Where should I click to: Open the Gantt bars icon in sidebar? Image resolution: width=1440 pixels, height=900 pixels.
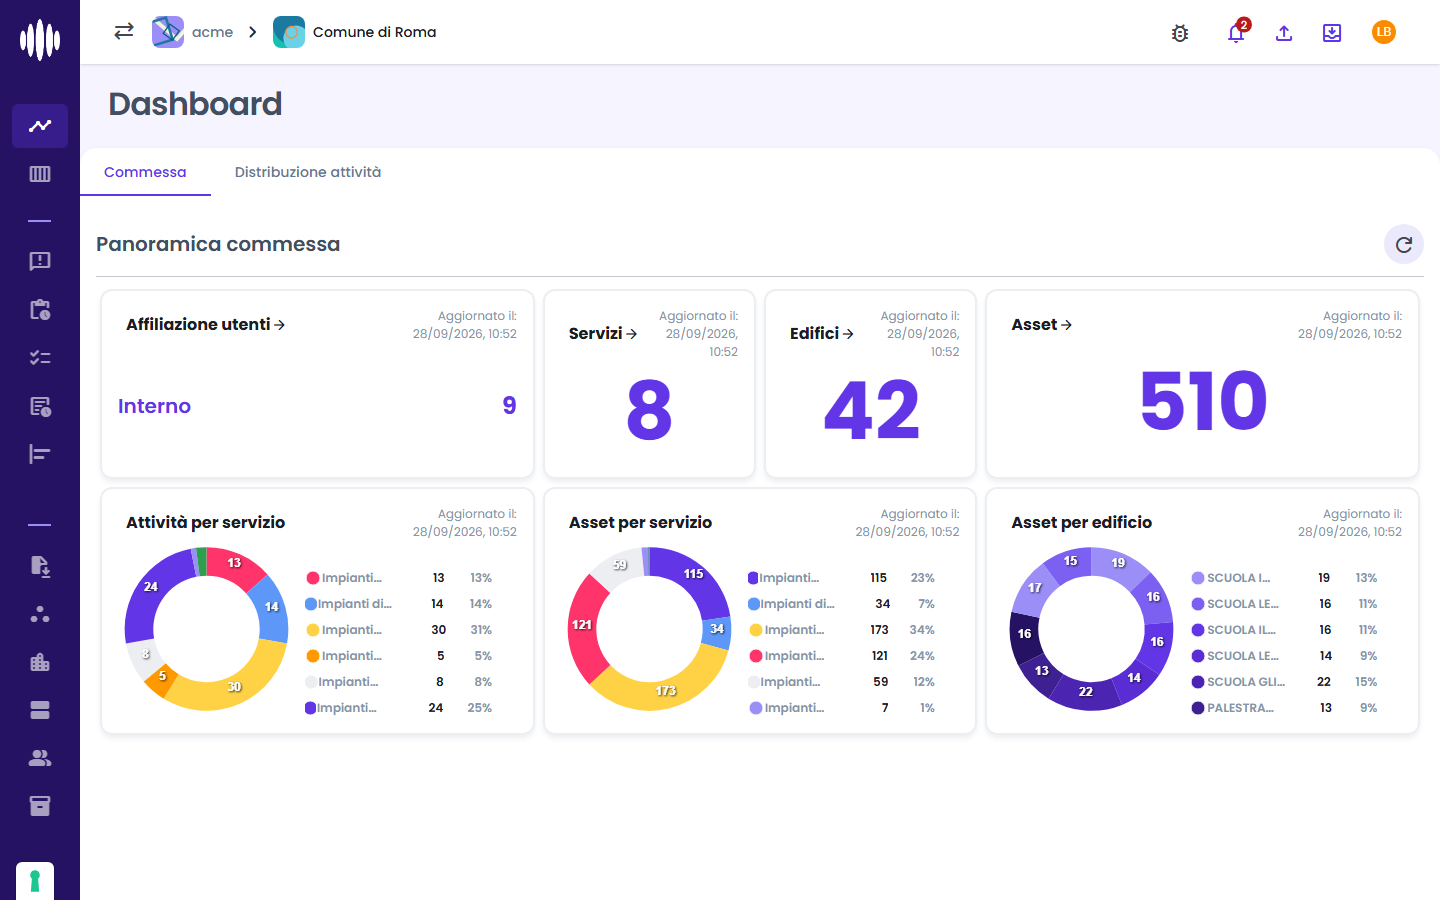[x=40, y=454]
